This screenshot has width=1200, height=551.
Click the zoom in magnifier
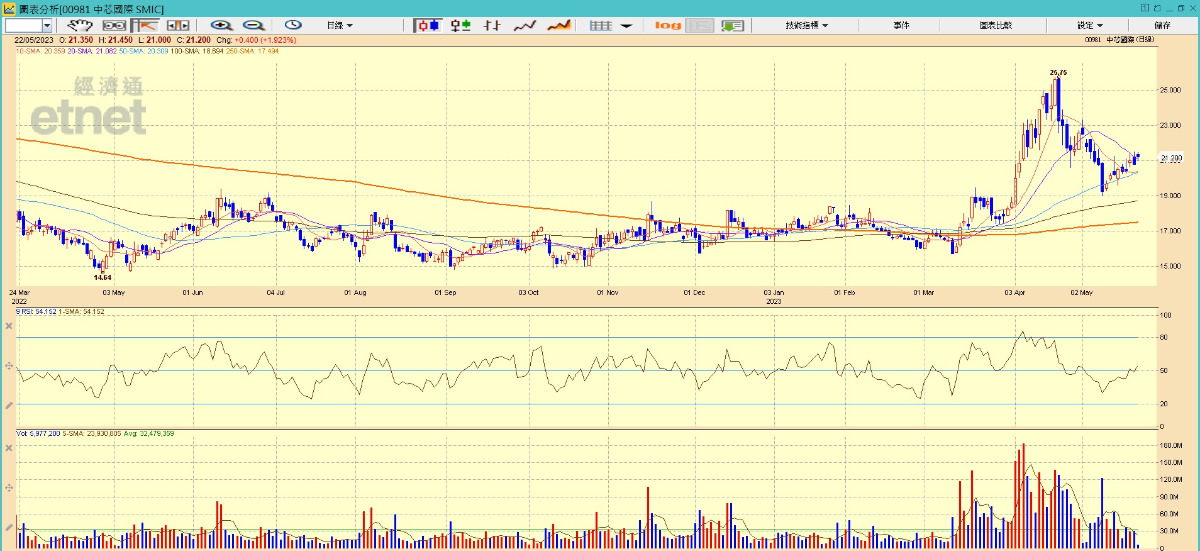pos(221,25)
